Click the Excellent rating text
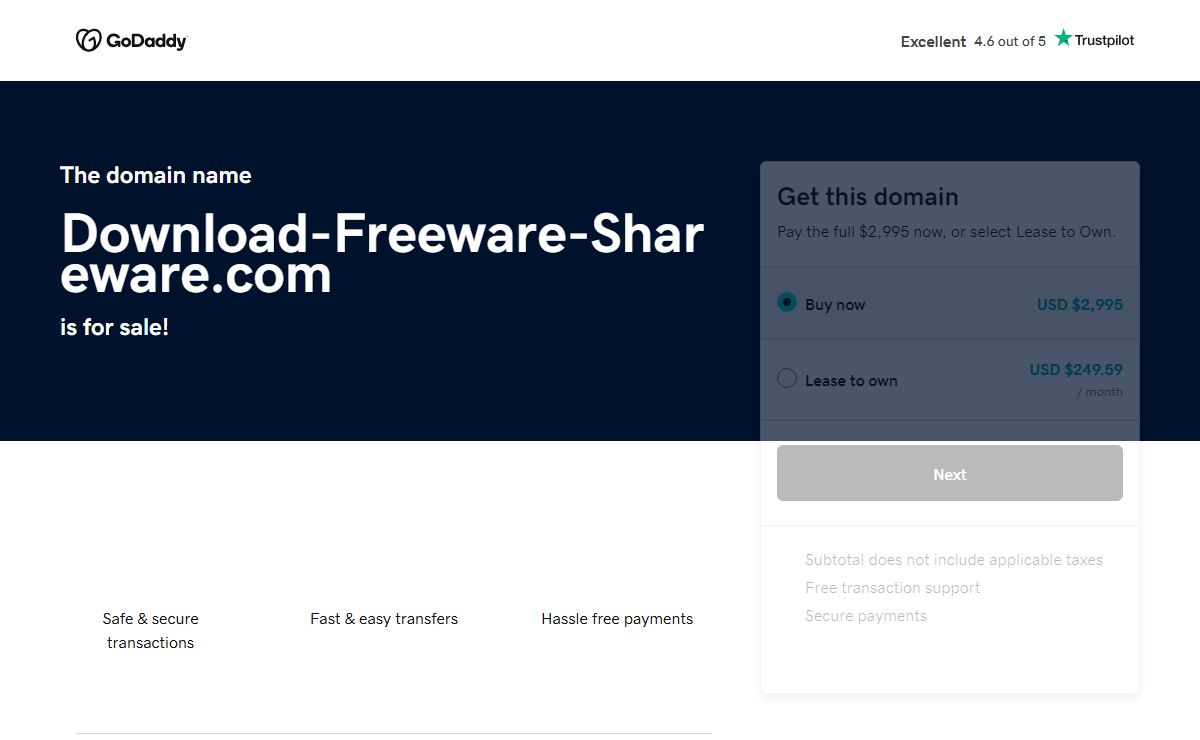Viewport: 1200px width, 740px height. 933,41
